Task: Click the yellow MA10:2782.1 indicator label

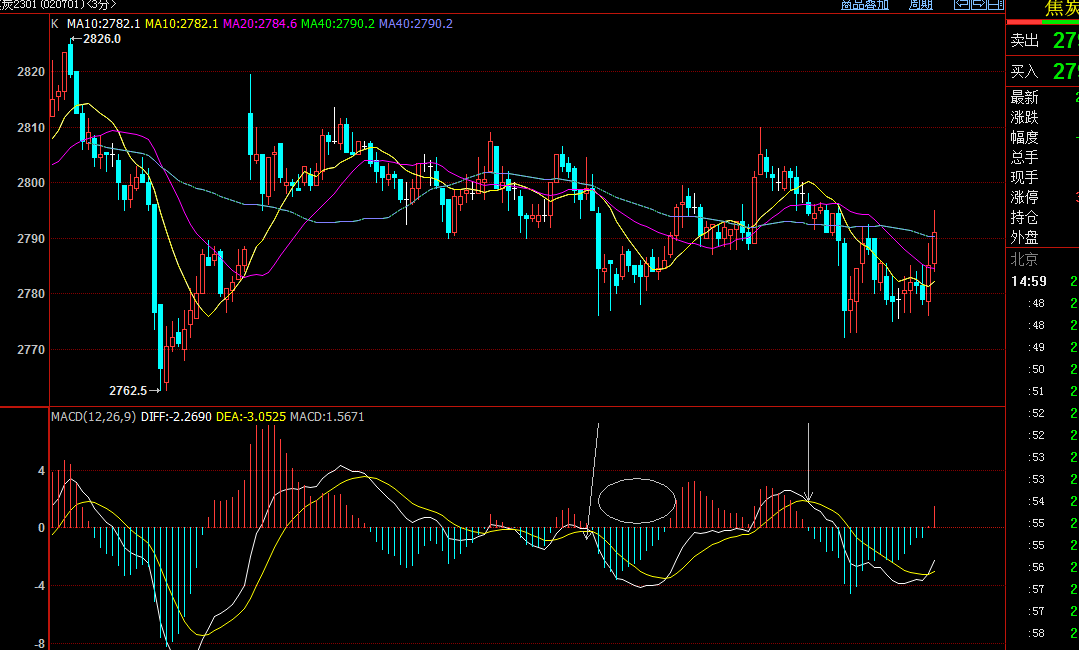Action: pos(182,23)
